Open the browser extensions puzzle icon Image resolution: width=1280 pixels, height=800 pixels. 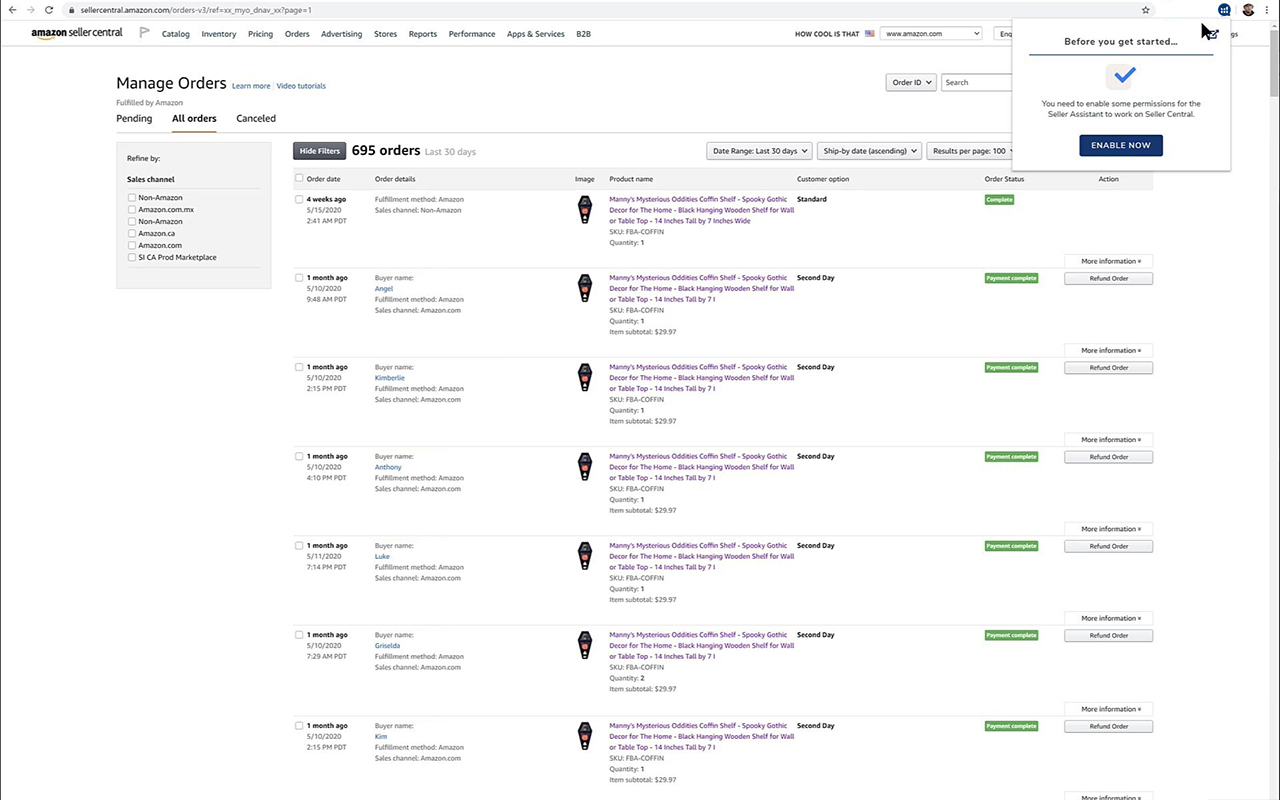point(1224,10)
